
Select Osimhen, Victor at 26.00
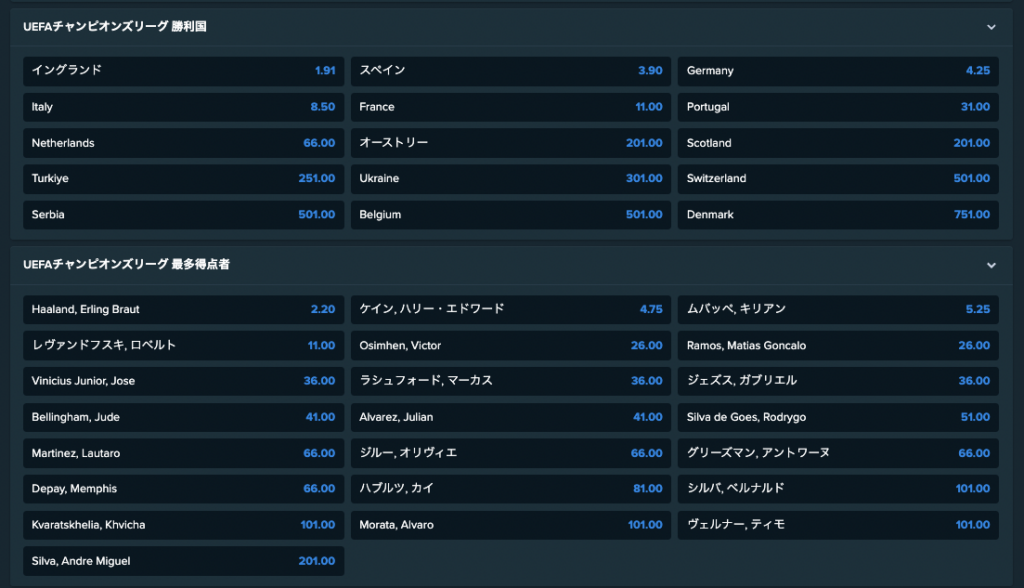(x=511, y=345)
